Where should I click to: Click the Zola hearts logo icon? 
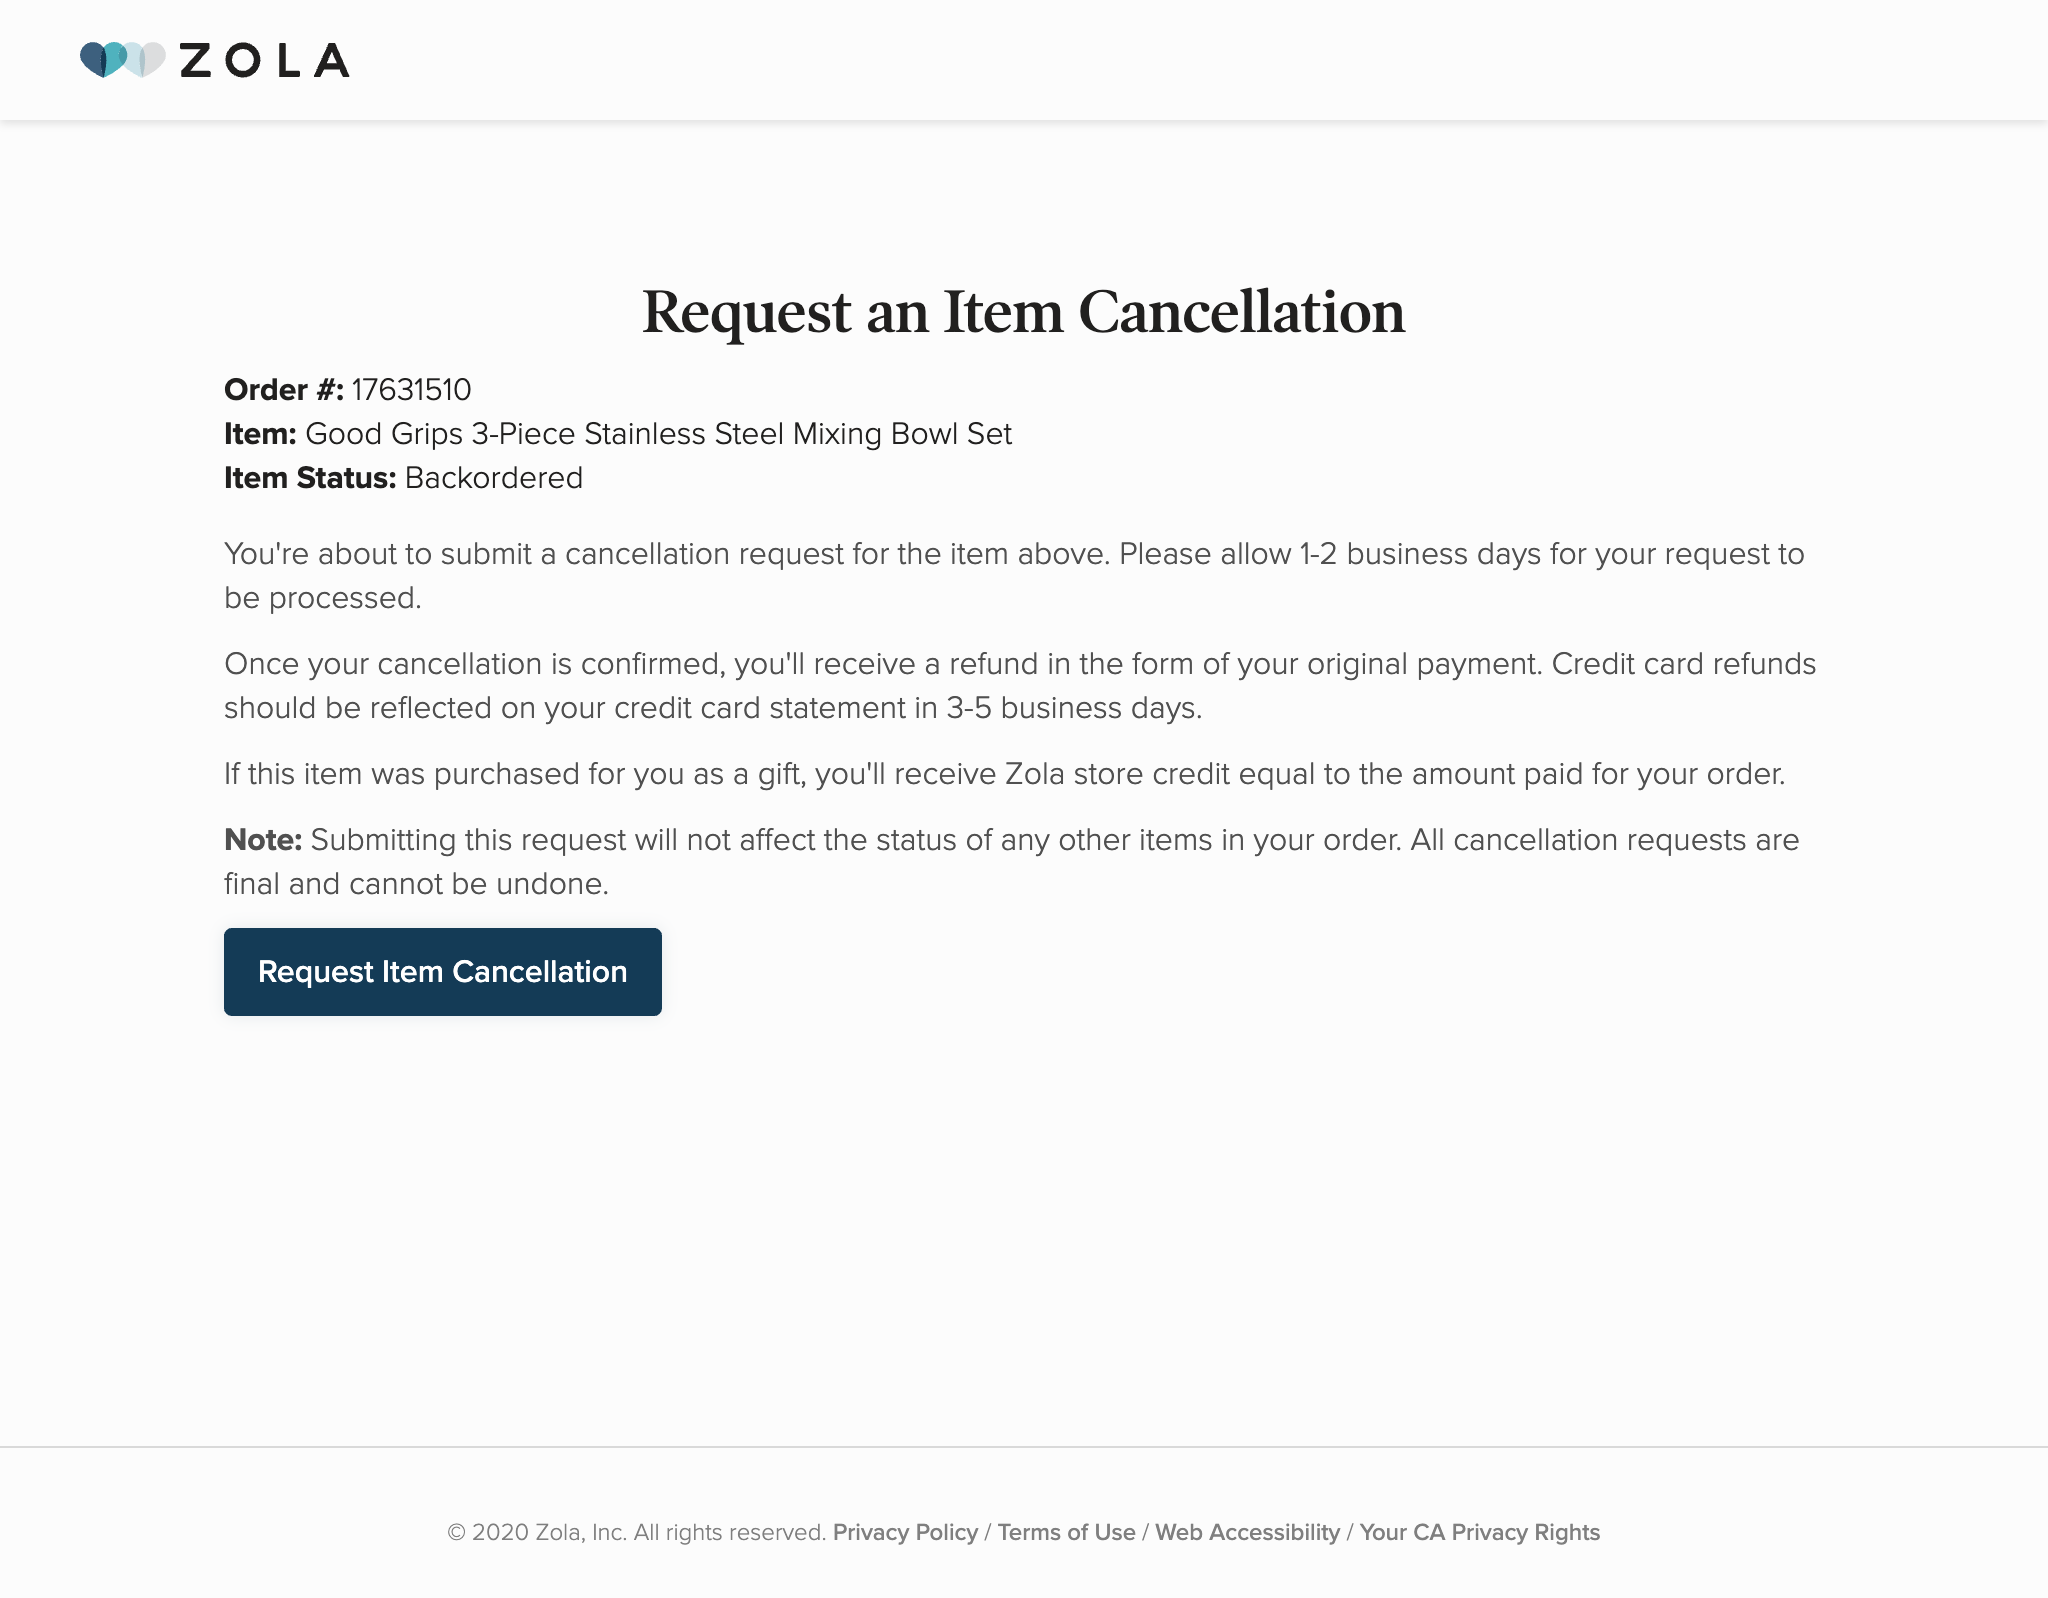[122, 60]
